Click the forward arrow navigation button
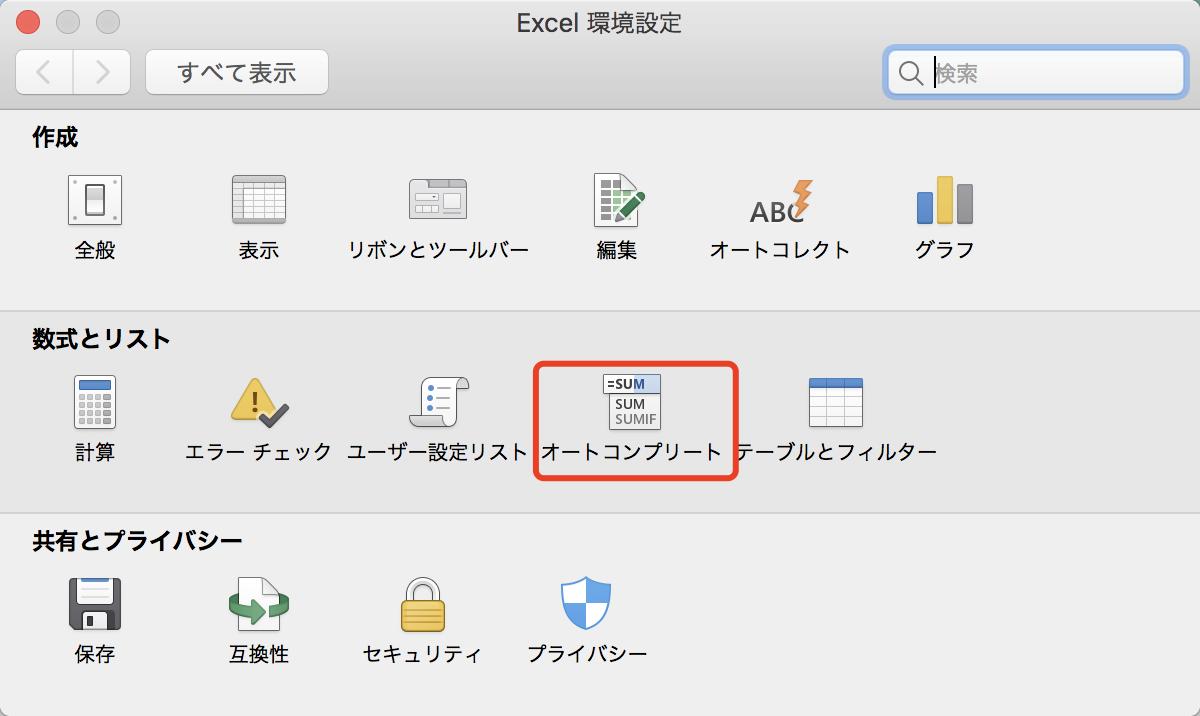This screenshot has height=716, width=1200. click(102, 72)
